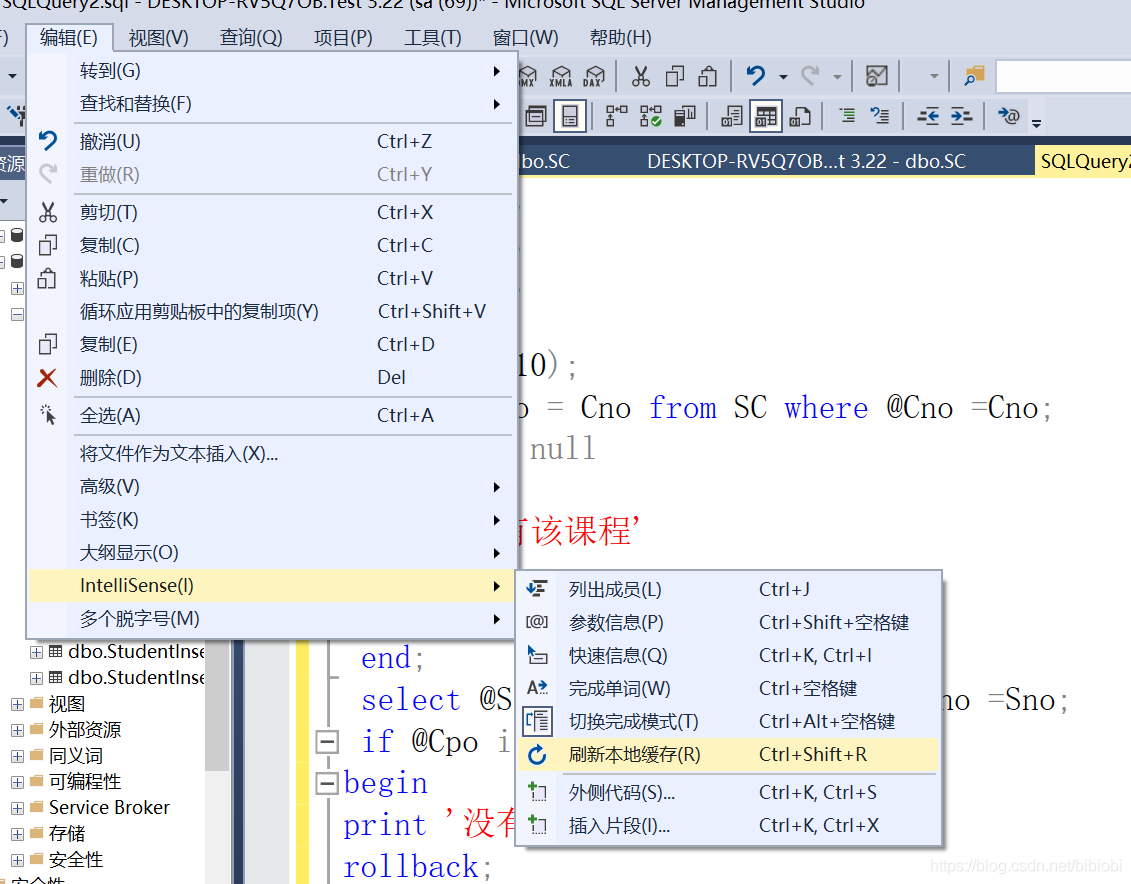Click Include Client Statistics icon
This screenshot has height=884, width=1131.
click(x=685, y=116)
